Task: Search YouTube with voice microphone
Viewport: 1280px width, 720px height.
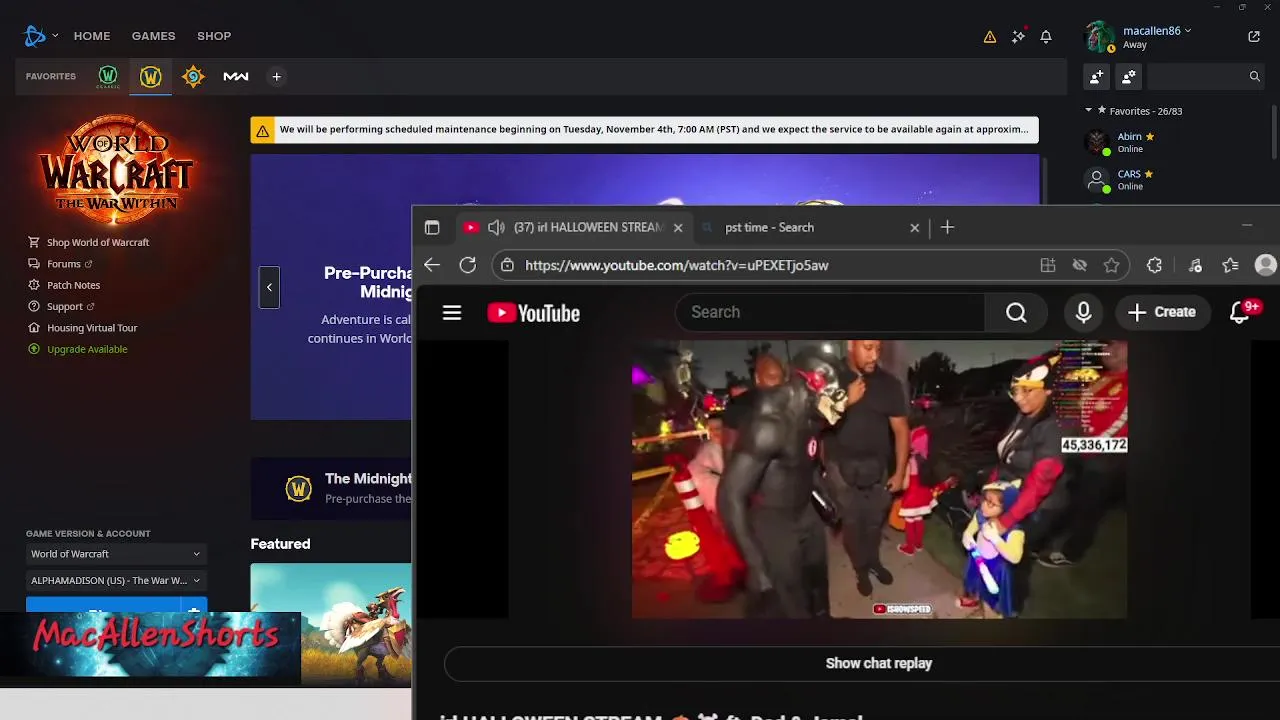Action: tap(1083, 313)
